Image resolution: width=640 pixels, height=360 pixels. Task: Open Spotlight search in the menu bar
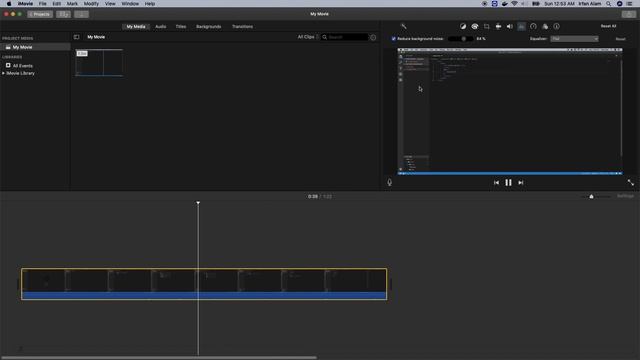tap(609, 4)
